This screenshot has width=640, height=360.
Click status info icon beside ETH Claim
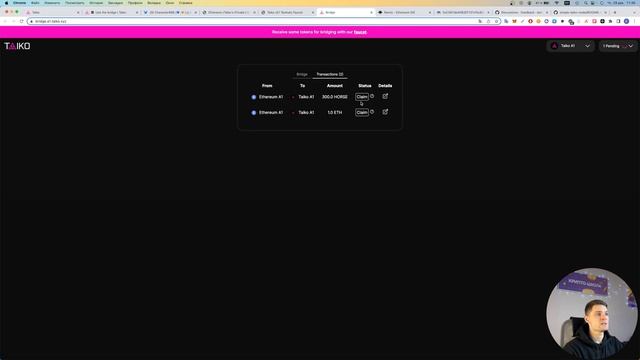372,111
